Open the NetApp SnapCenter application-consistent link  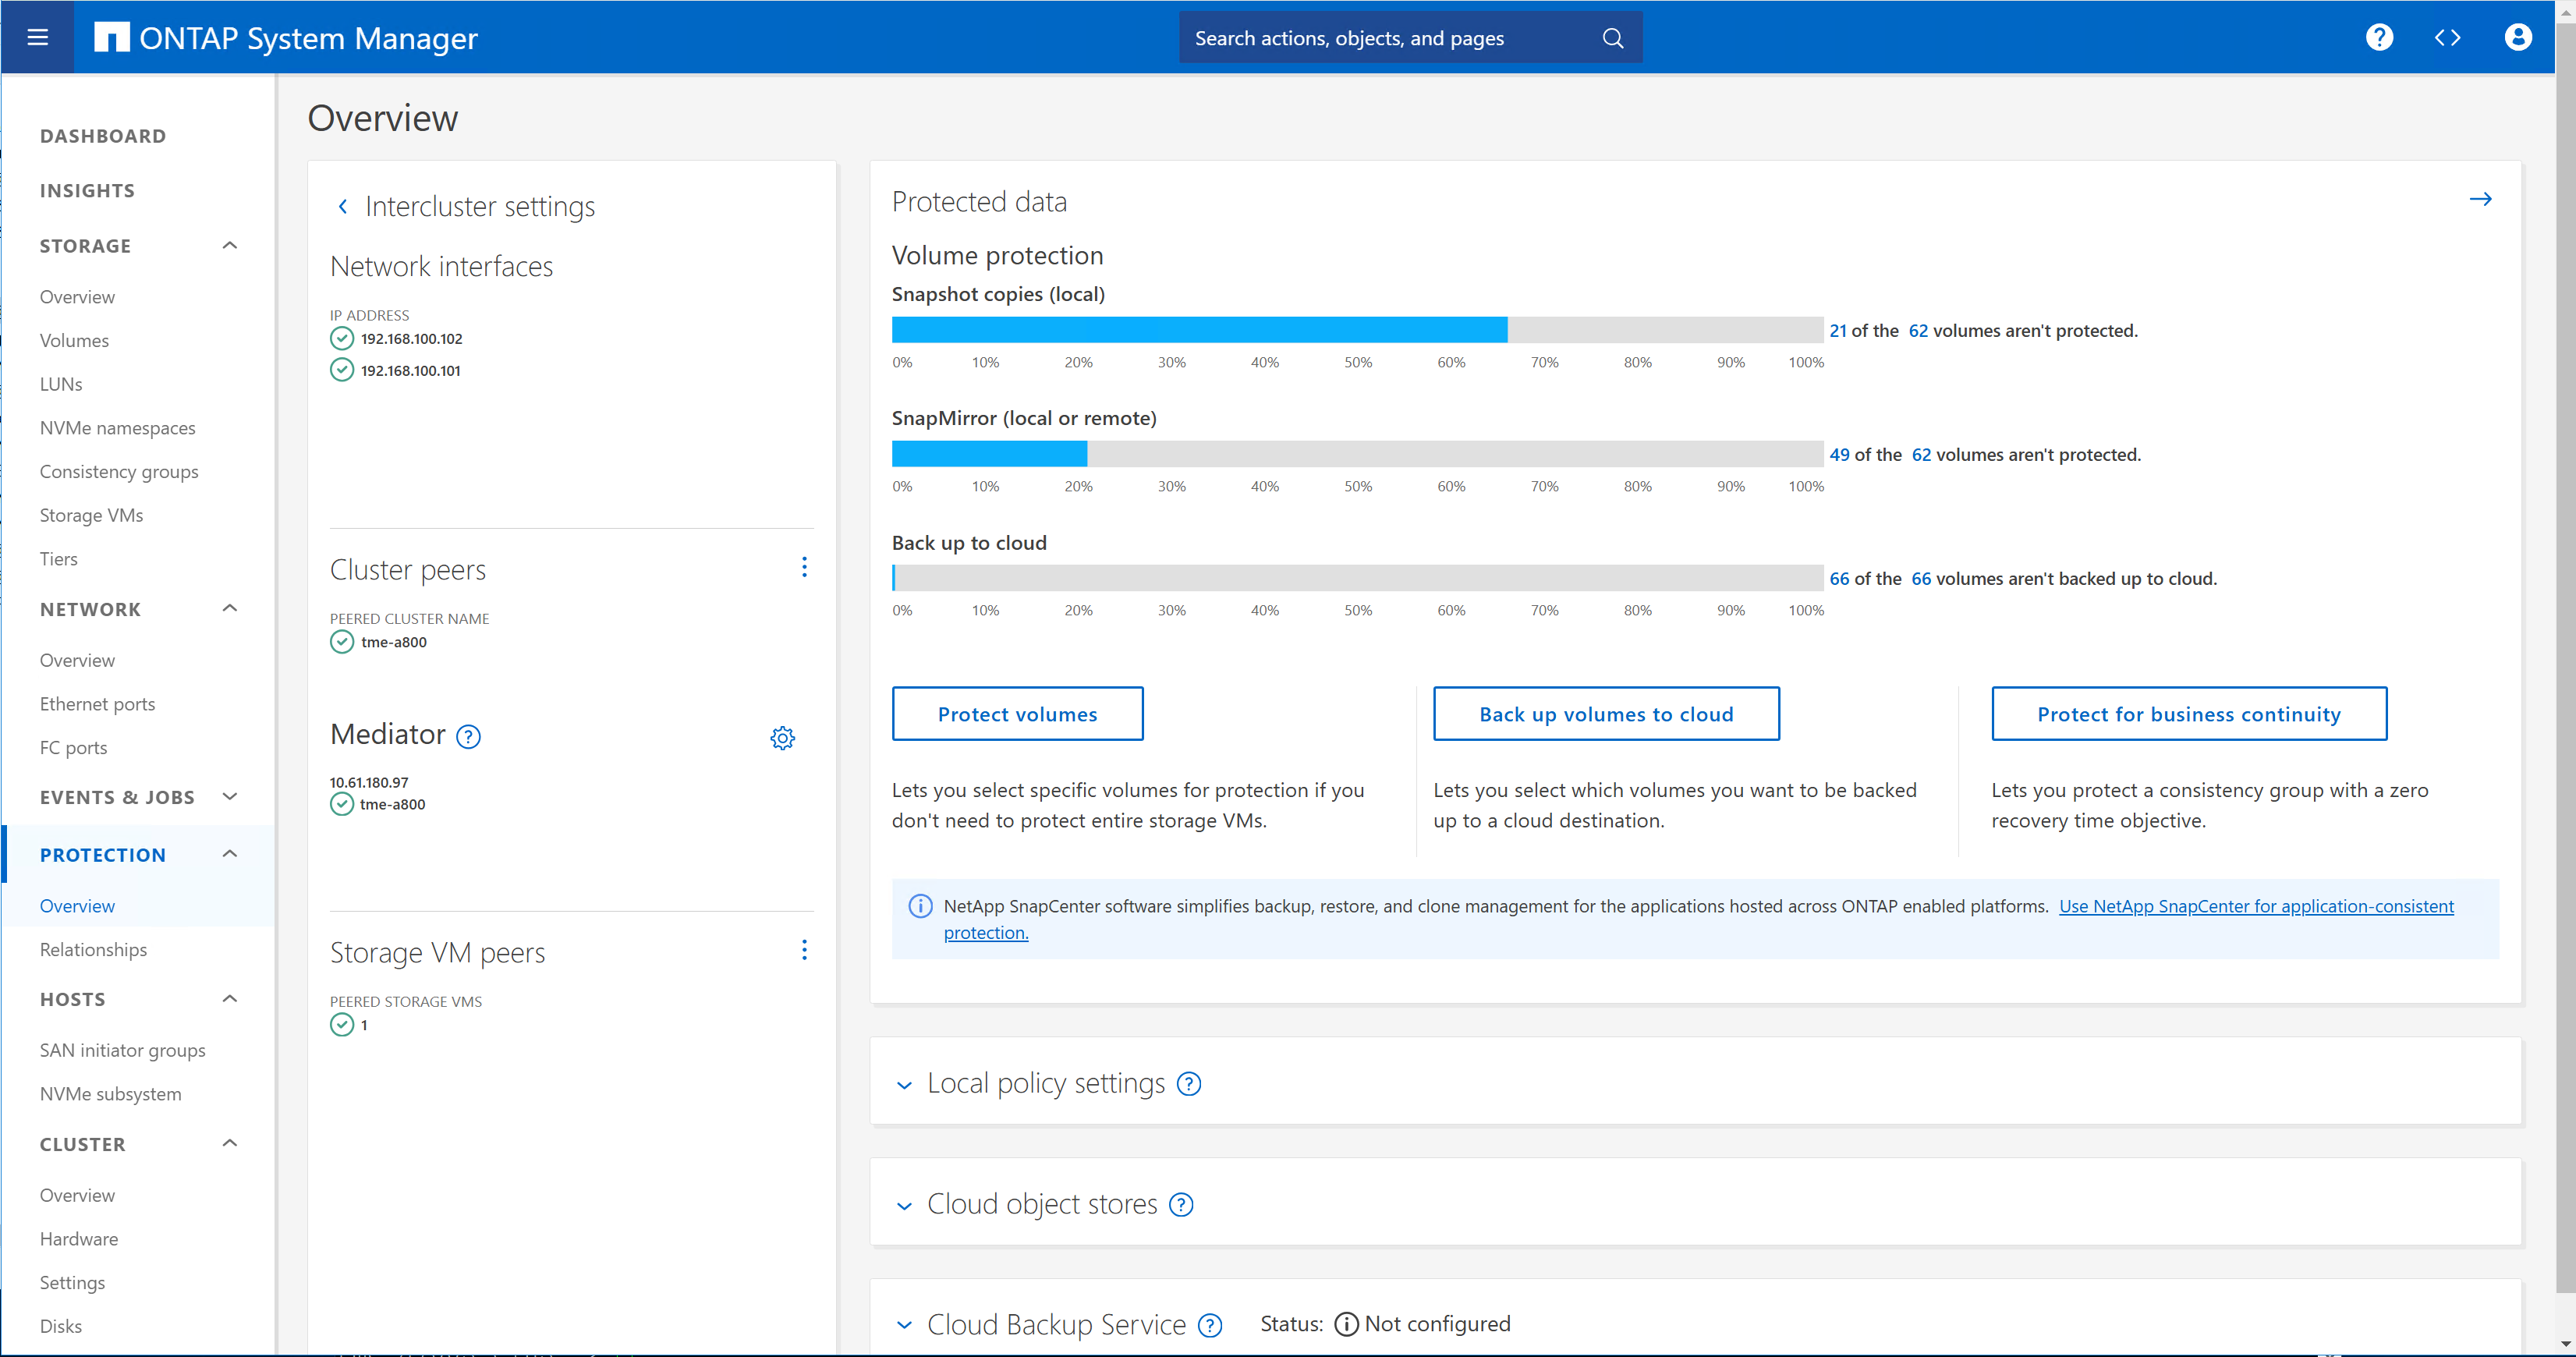click(x=2255, y=906)
